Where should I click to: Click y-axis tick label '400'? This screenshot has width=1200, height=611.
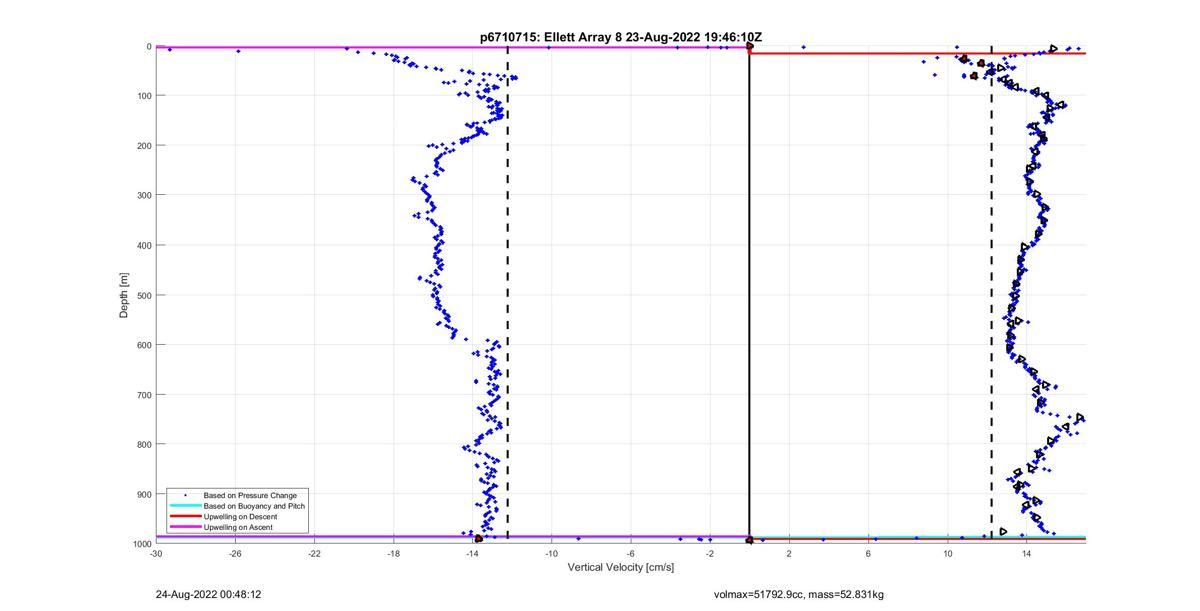pos(143,245)
